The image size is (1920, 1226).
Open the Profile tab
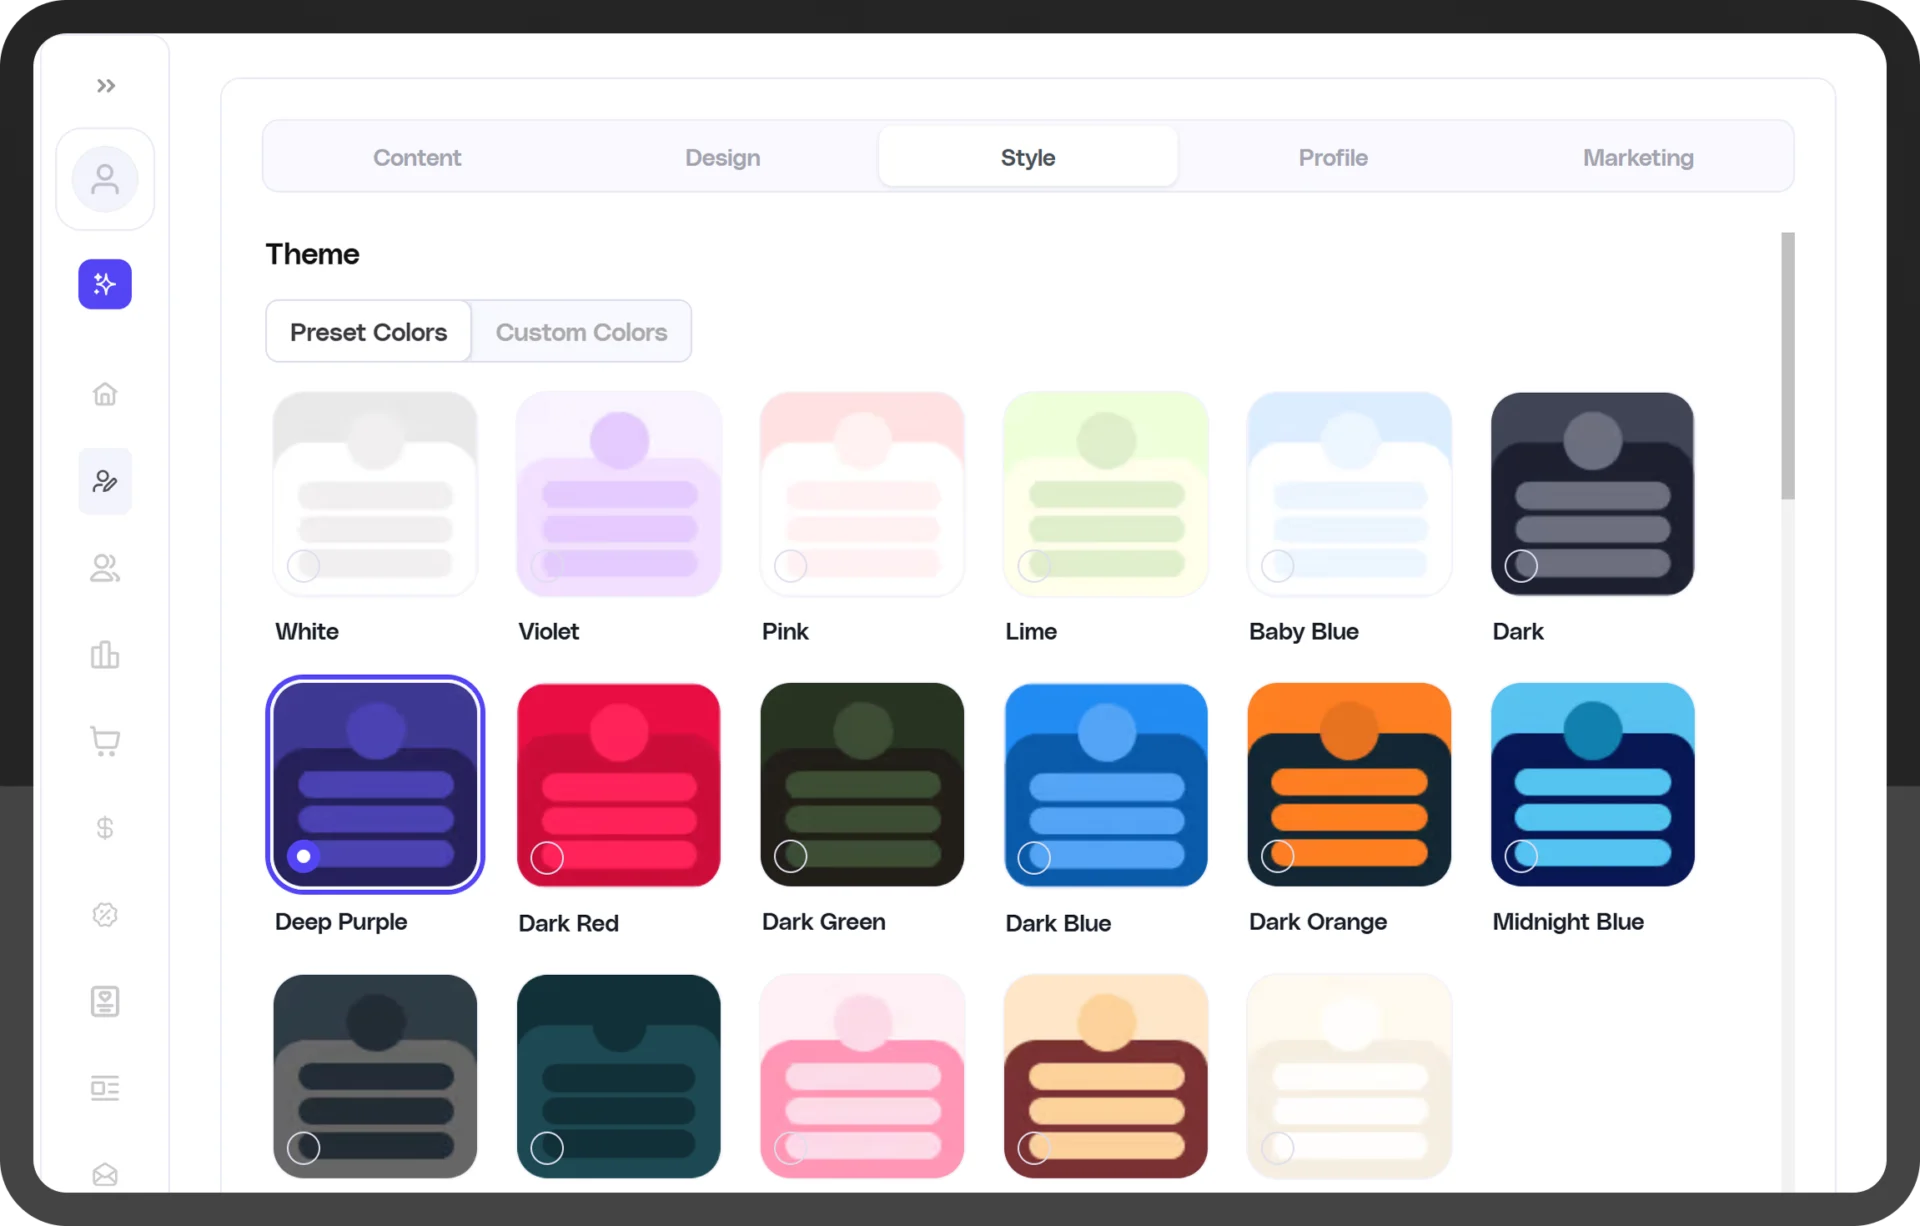point(1333,158)
